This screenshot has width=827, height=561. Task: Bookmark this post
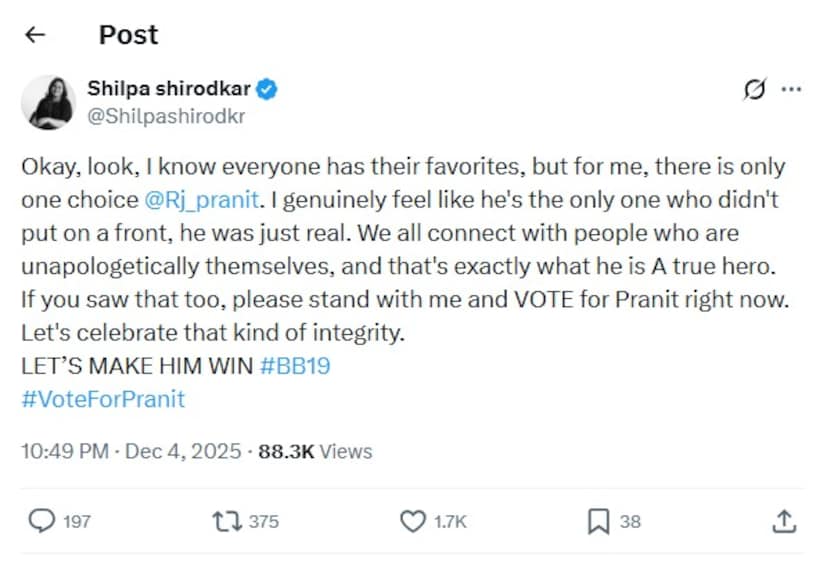click(597, 520)
